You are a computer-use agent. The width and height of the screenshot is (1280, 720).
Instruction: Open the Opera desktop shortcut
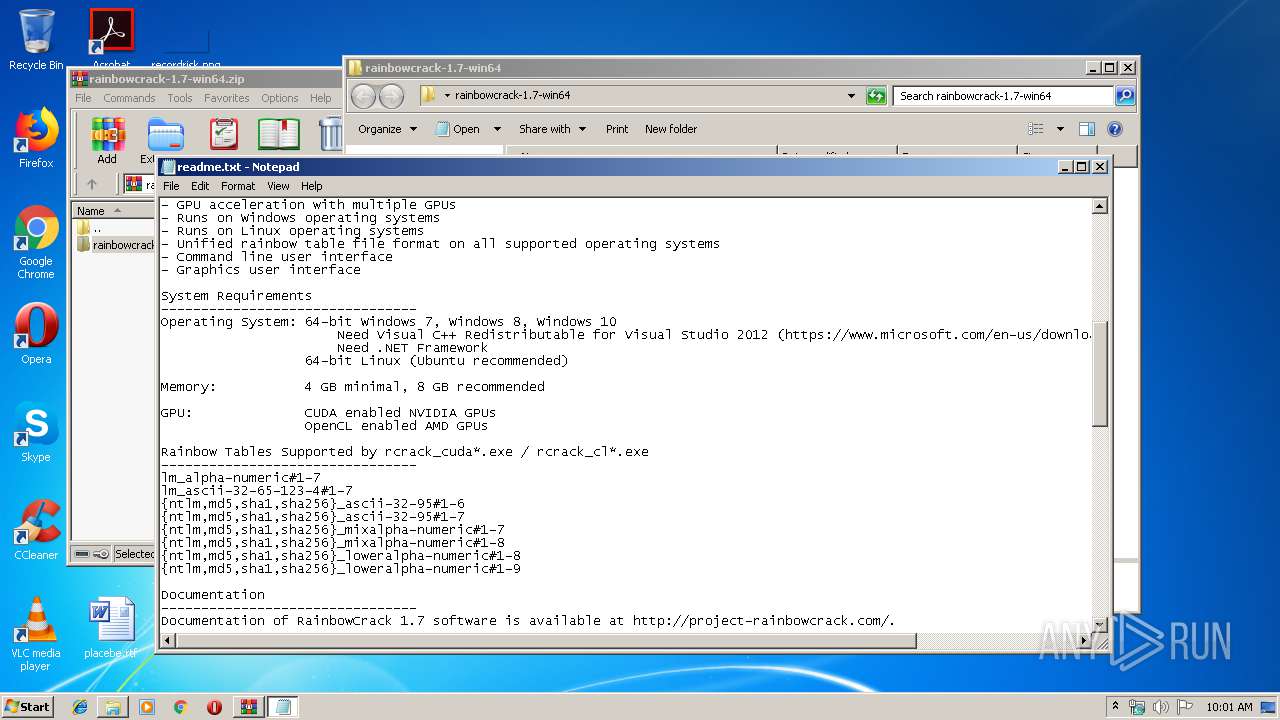[36, 335]
